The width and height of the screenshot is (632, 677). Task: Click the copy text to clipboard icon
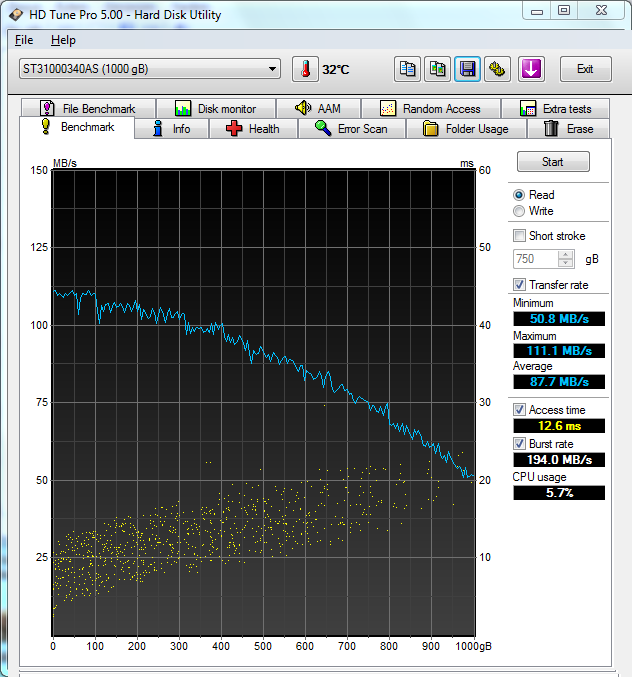[407, 69]
